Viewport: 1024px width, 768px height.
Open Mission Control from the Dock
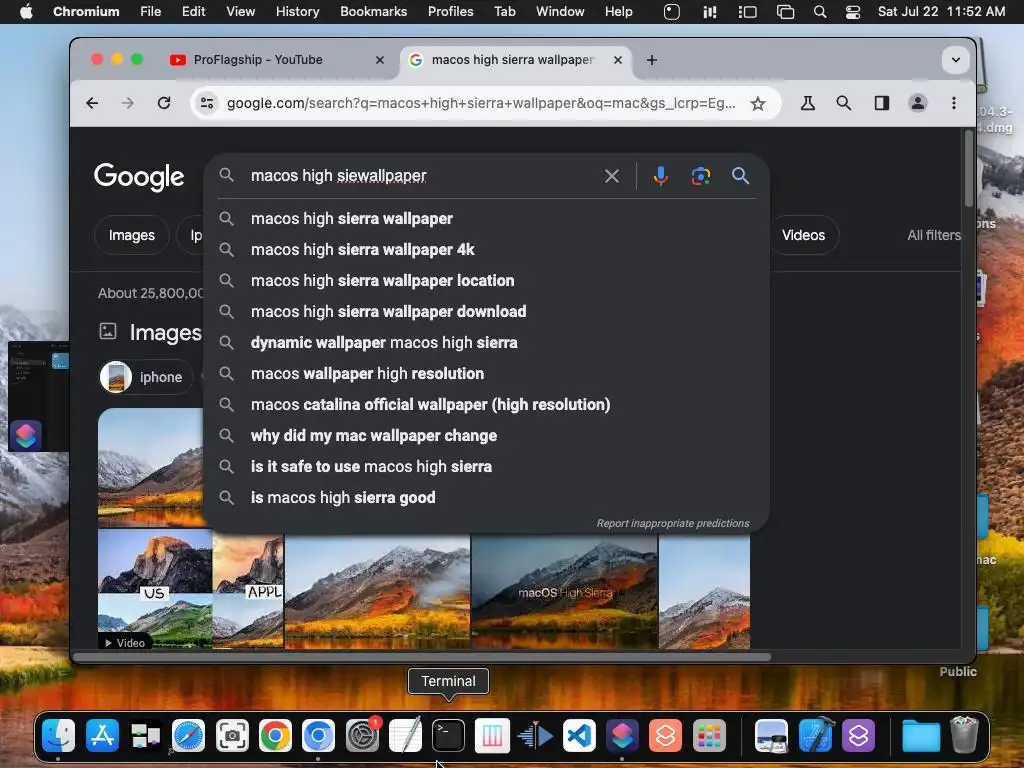[x=145, y=736]
